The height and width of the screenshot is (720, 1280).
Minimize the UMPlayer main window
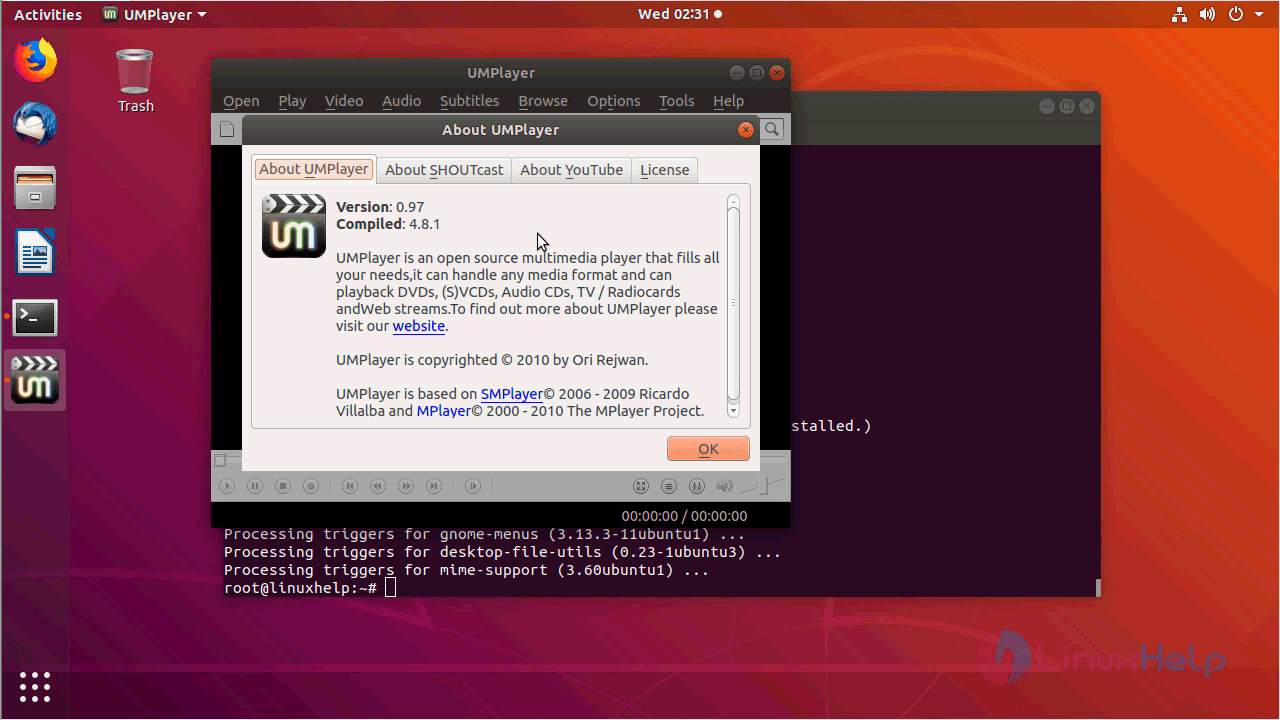pos(737,73)
